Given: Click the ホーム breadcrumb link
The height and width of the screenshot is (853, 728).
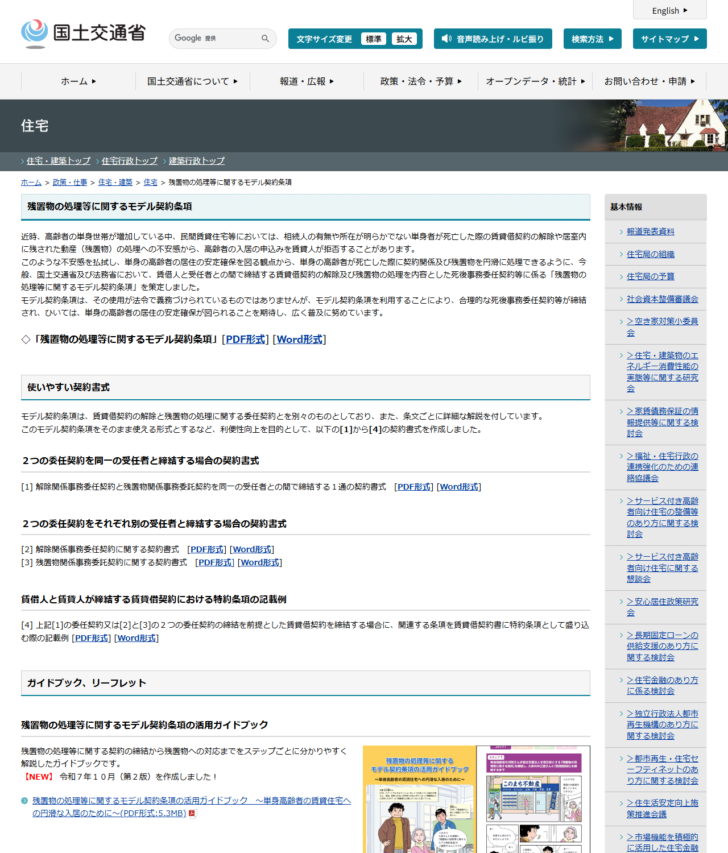Looking at the screenshot, I should 31,183.
